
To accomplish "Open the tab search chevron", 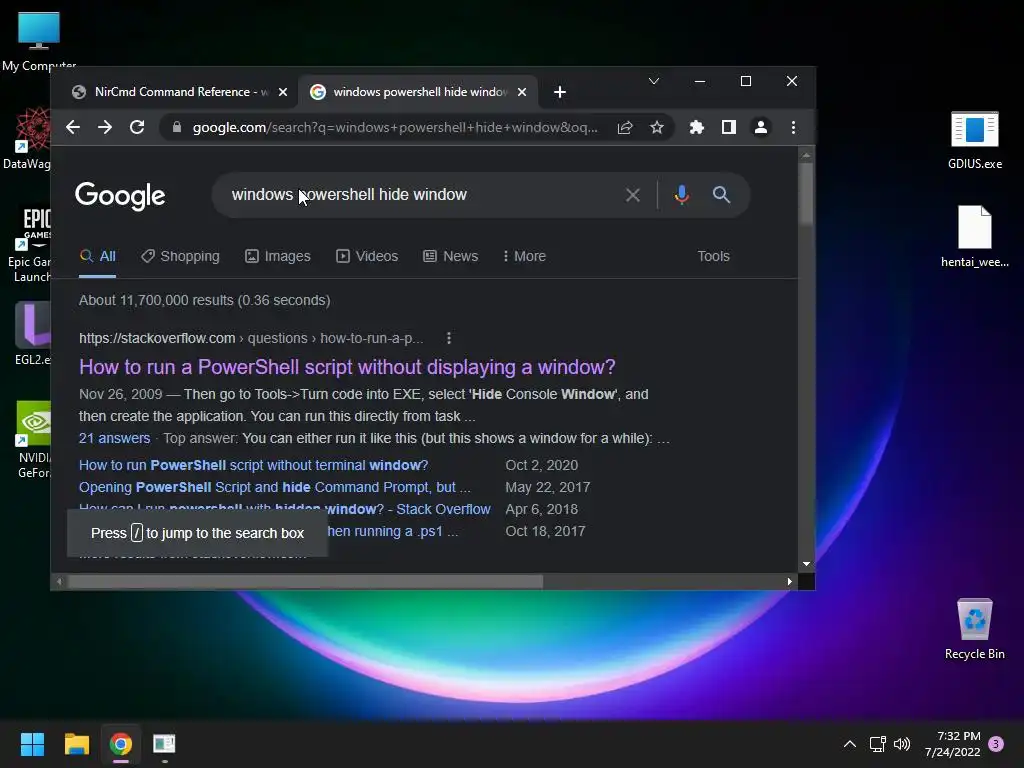I will coord(654,81).
